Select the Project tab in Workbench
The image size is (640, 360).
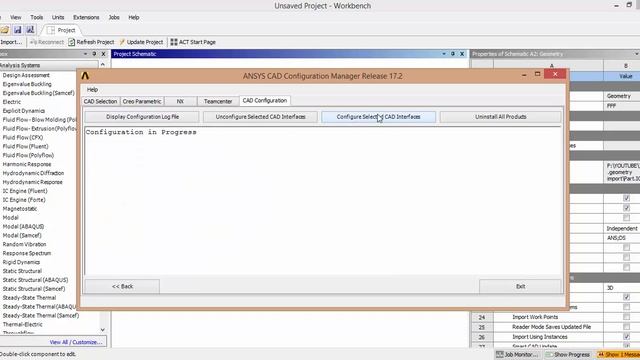[x=61, y=30]
